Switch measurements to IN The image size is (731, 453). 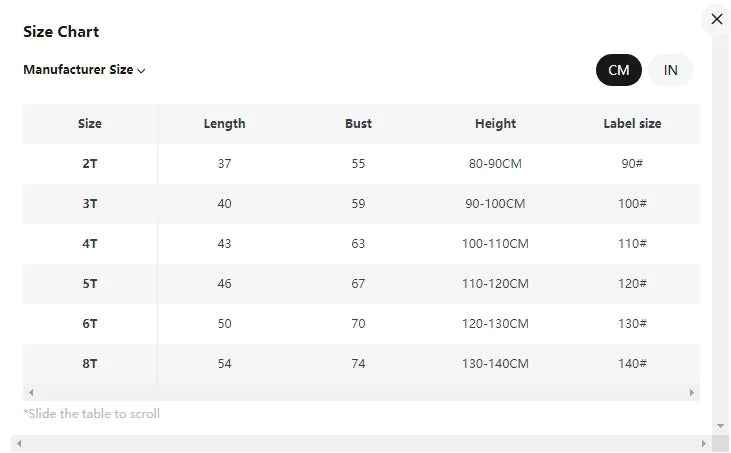click(x=671, y=70)
